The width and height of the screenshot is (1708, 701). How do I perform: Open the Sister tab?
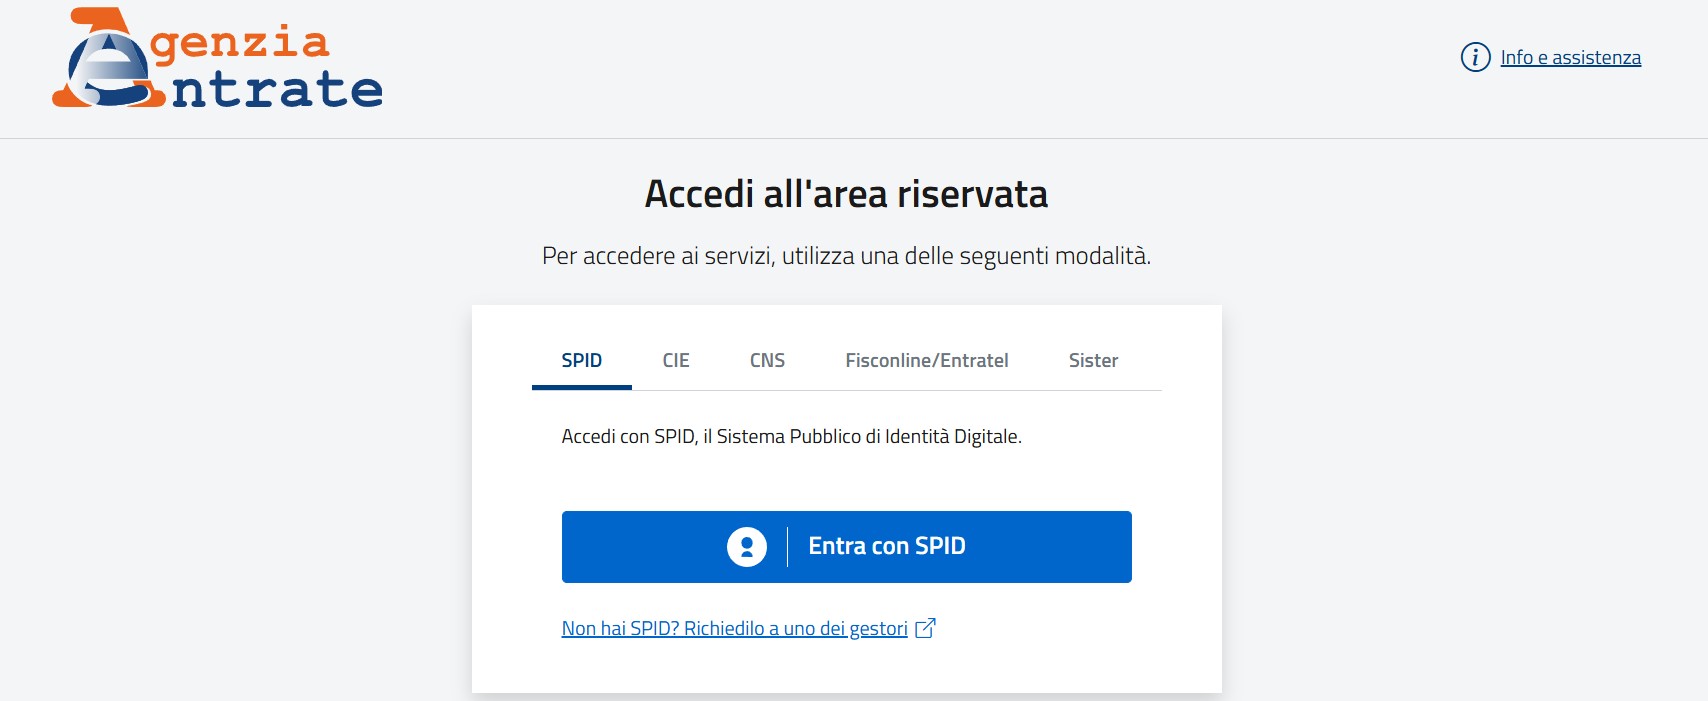pyautogui.click(x=1093, y=360)
